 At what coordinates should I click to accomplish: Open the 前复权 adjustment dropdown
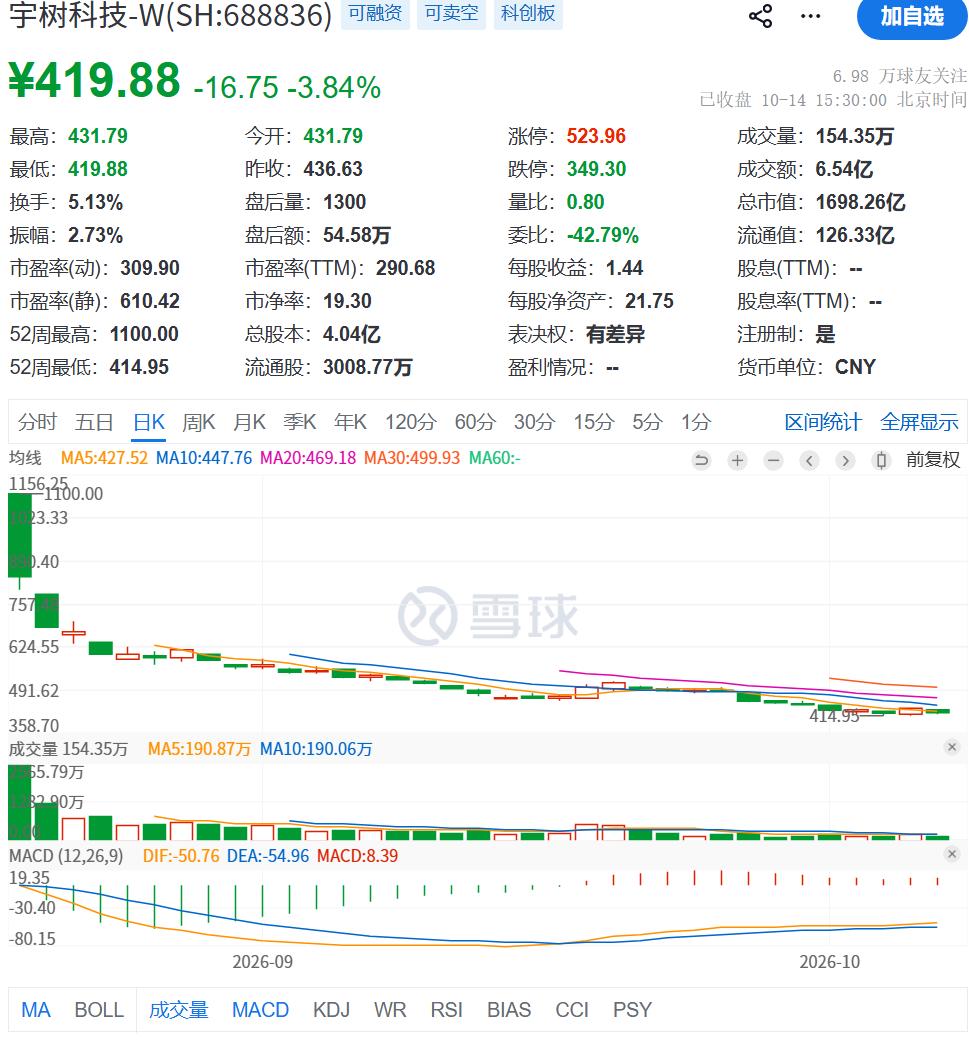click(933, 460)
